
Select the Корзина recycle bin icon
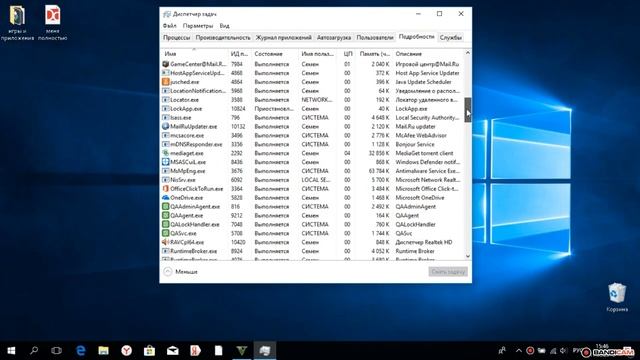pyautogui.click(x=617, y=297)
